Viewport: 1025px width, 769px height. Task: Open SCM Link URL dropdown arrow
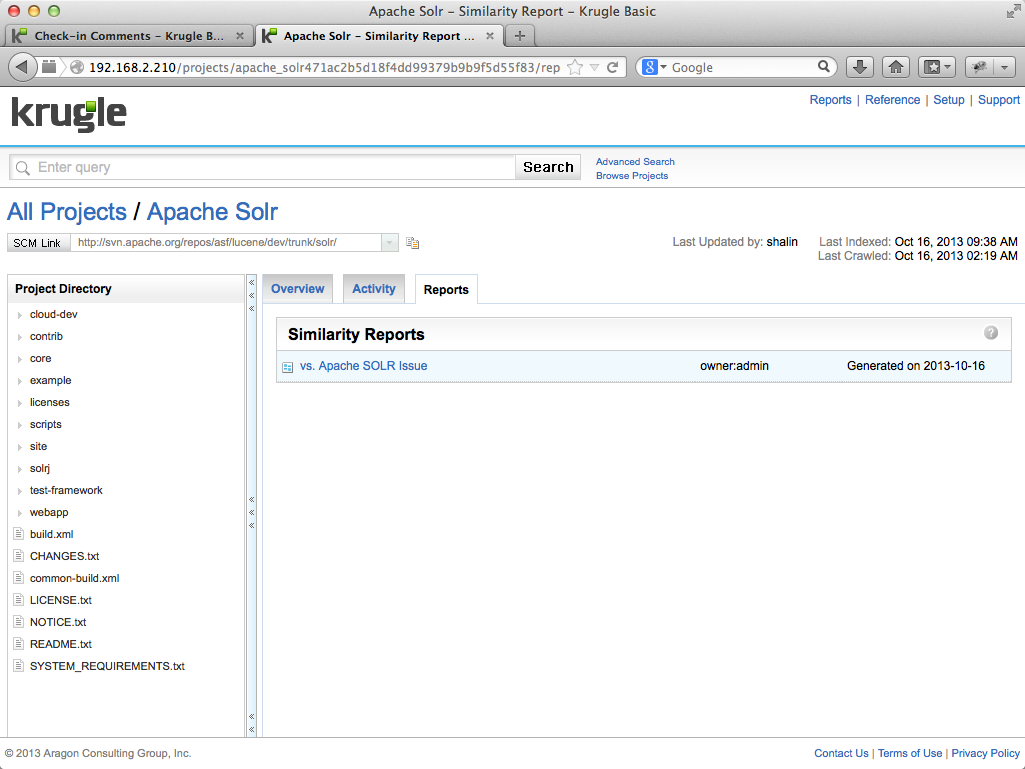click(x=389, y=243)
